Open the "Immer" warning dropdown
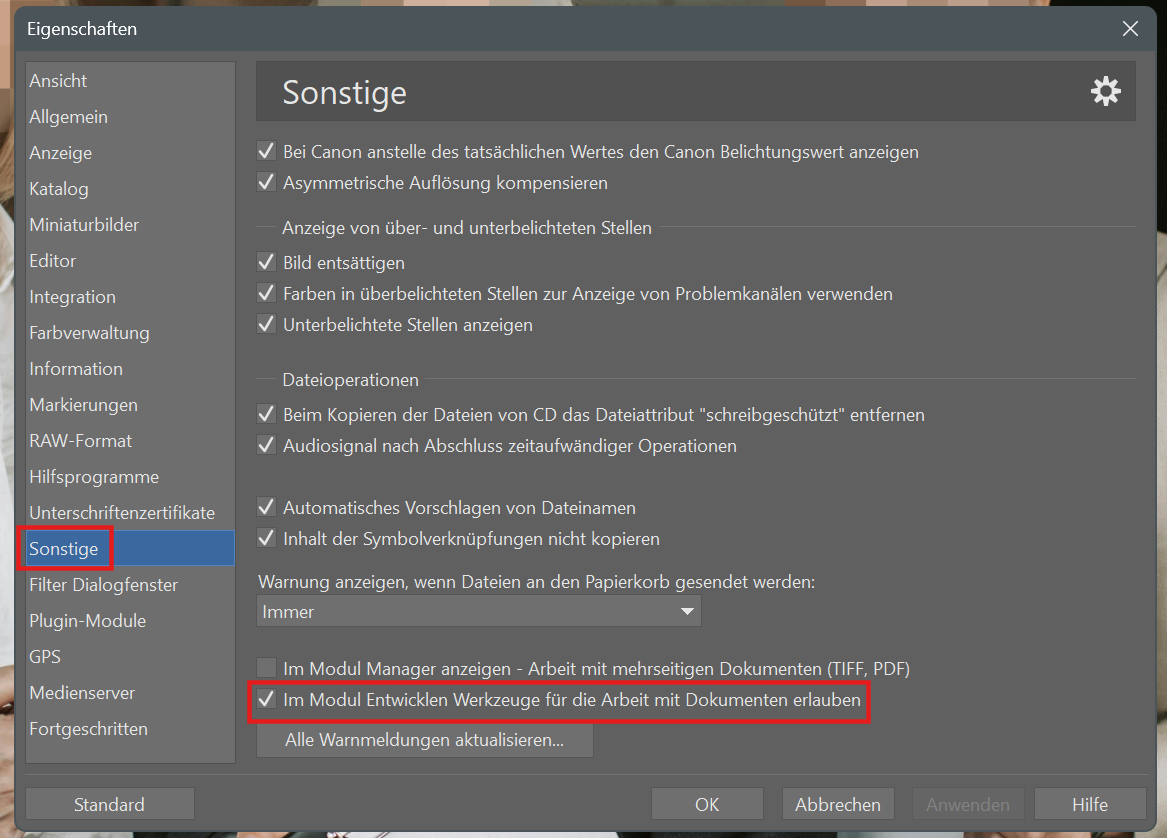Image resolution: width=1167 pixels, height=838 pixels. coord(687,611)
